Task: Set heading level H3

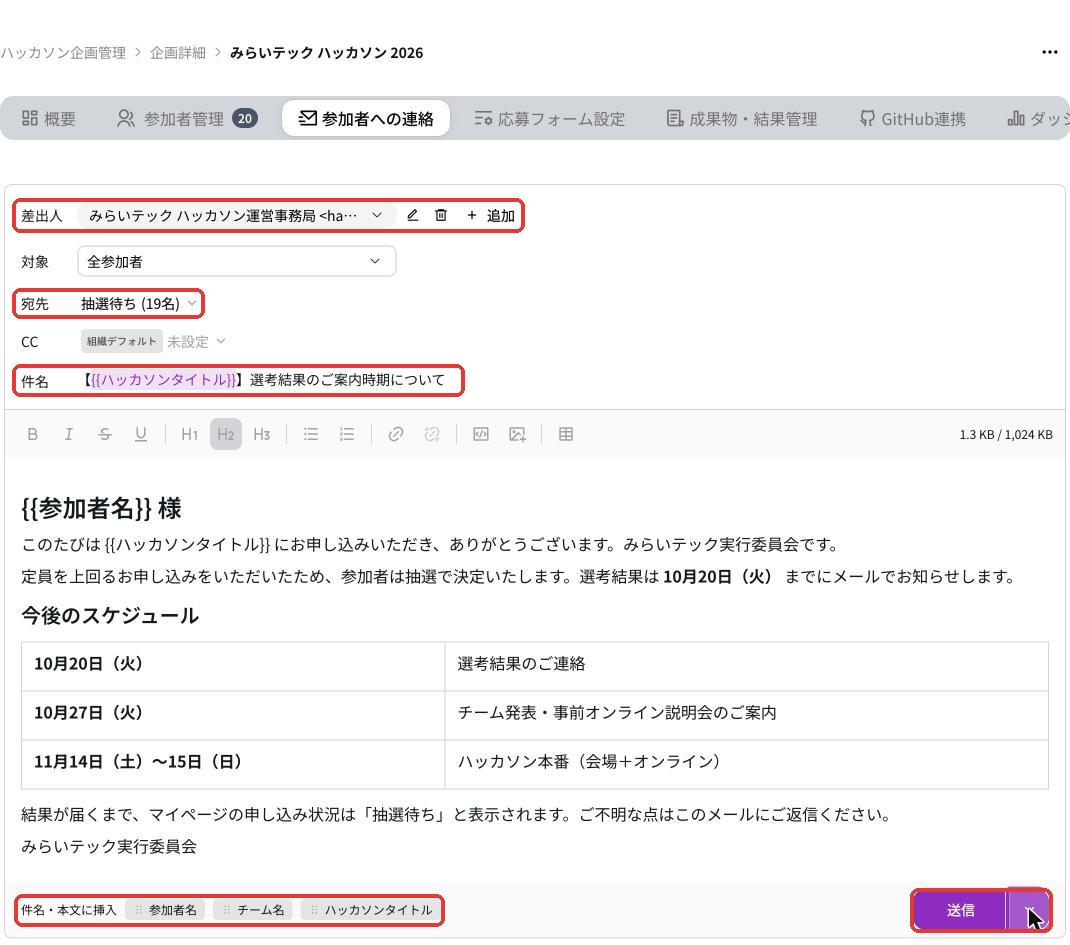Action: tap(262, 435)
